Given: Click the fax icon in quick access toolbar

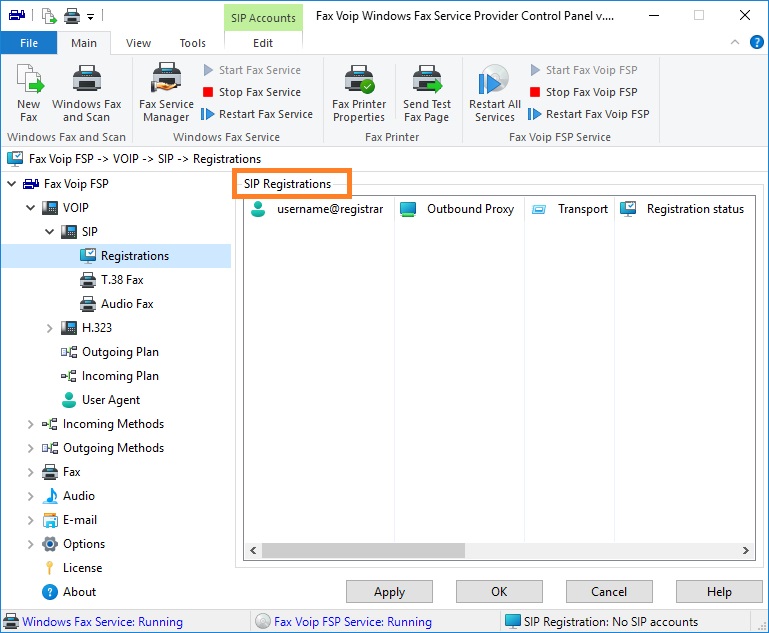Looking at the screenshot, I should pos(17,16).
